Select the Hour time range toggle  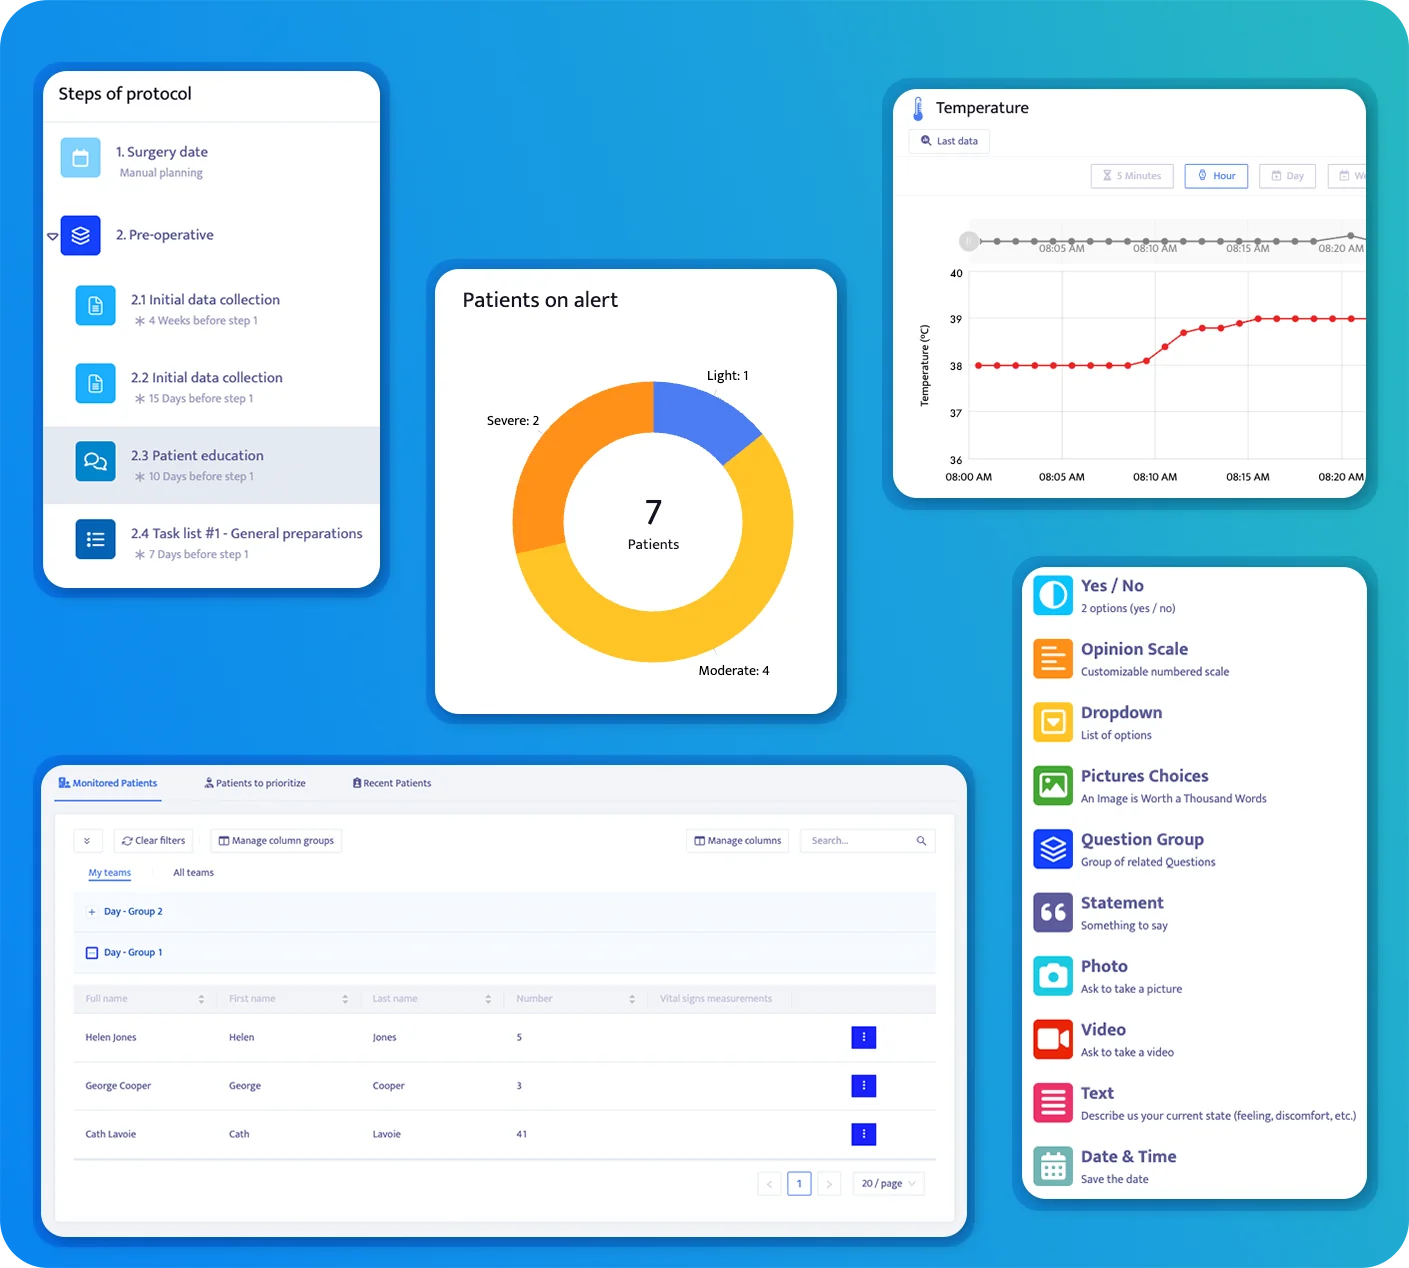tap(1216, 176)
